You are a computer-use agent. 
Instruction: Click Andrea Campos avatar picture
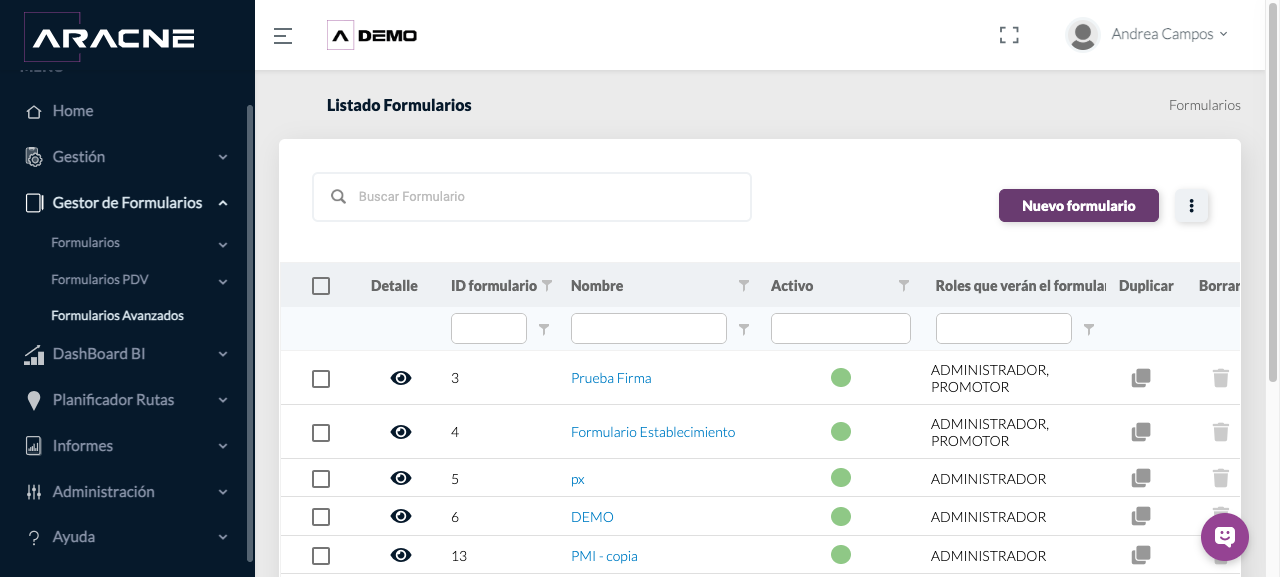1083,35
